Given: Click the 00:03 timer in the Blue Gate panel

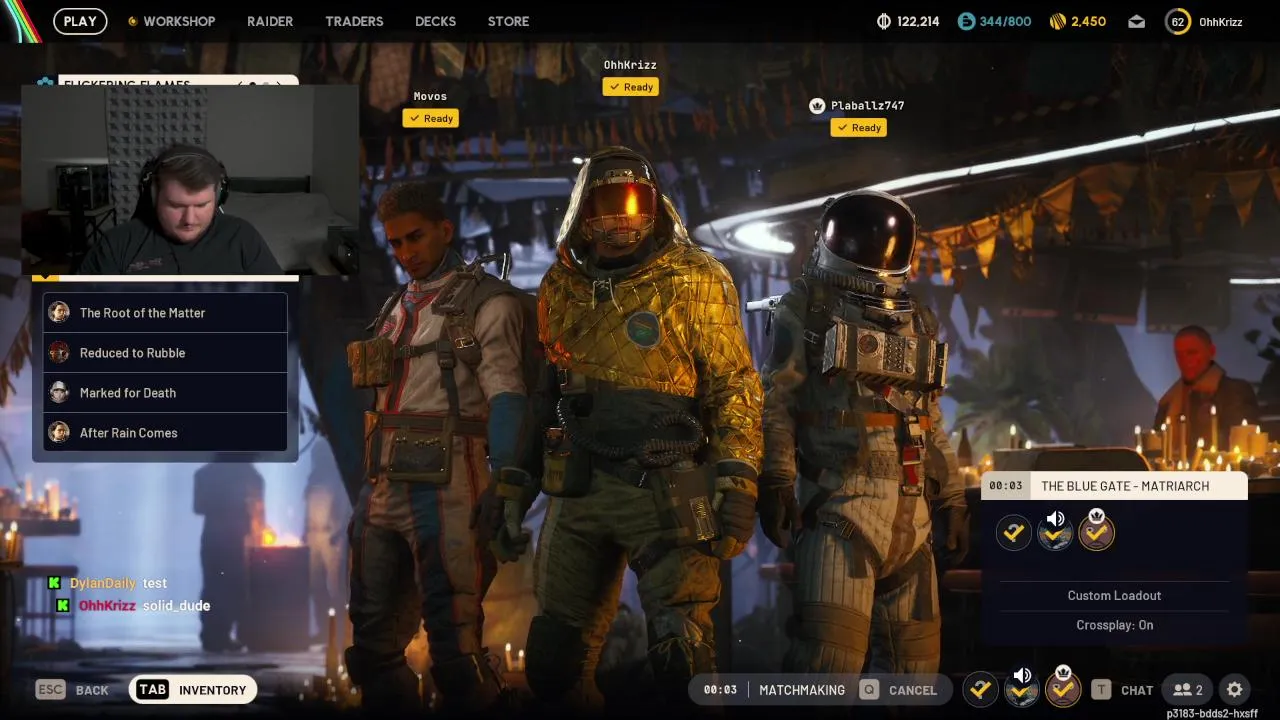Looking at the screenshot, I should pyautogui.click(x=1005, y=486).
